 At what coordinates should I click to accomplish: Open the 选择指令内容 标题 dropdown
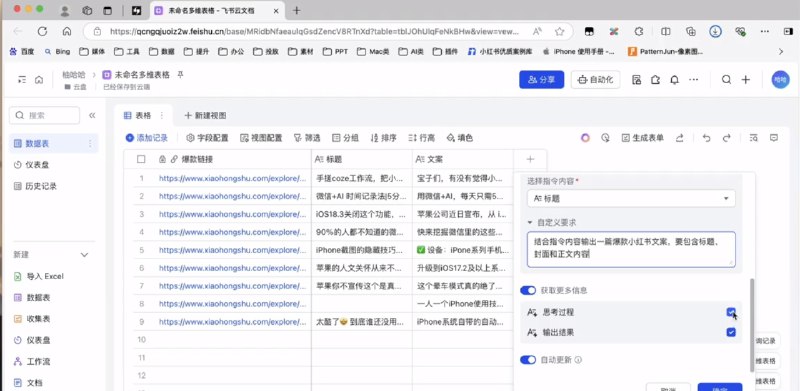[x=631, y=199]
